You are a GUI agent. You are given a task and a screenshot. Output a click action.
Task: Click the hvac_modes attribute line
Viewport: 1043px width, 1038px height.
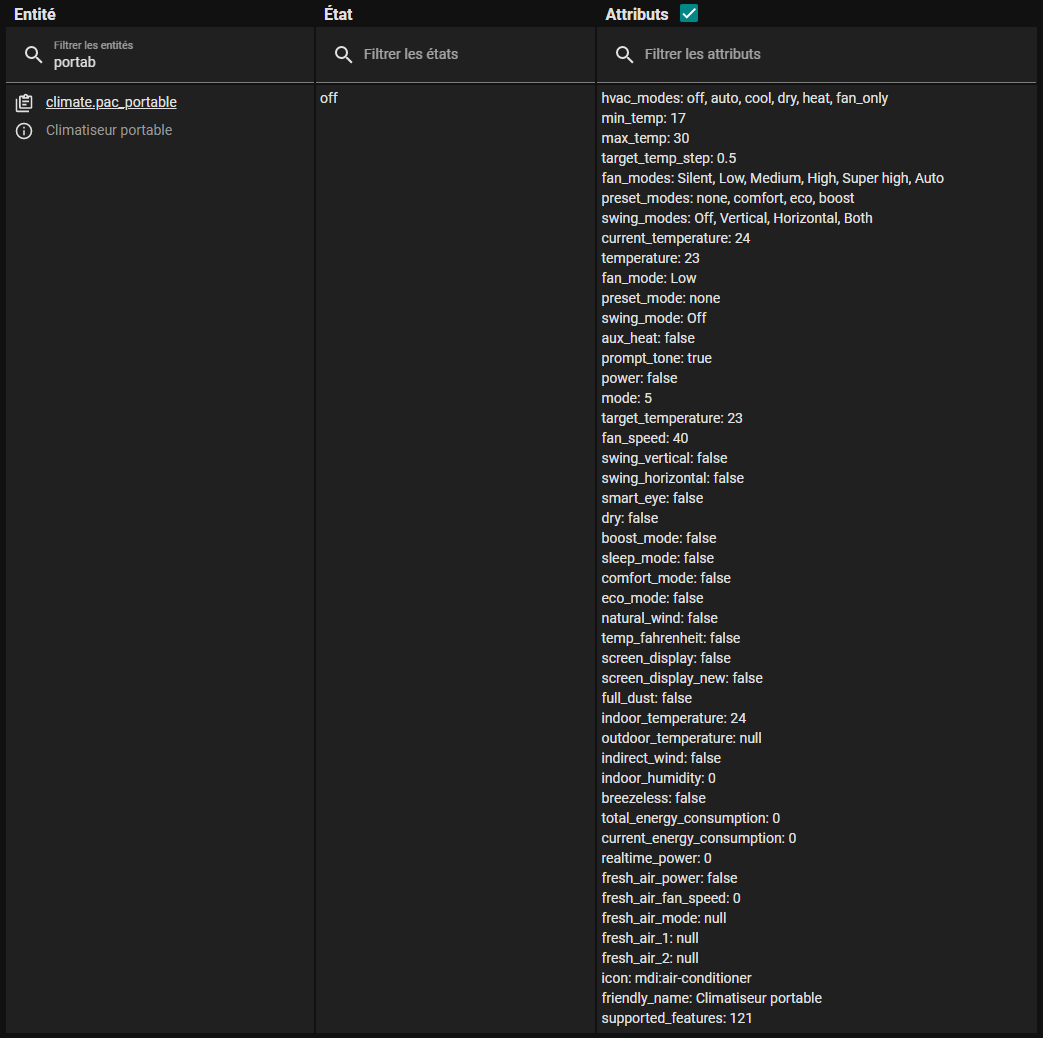coord(744,98)
